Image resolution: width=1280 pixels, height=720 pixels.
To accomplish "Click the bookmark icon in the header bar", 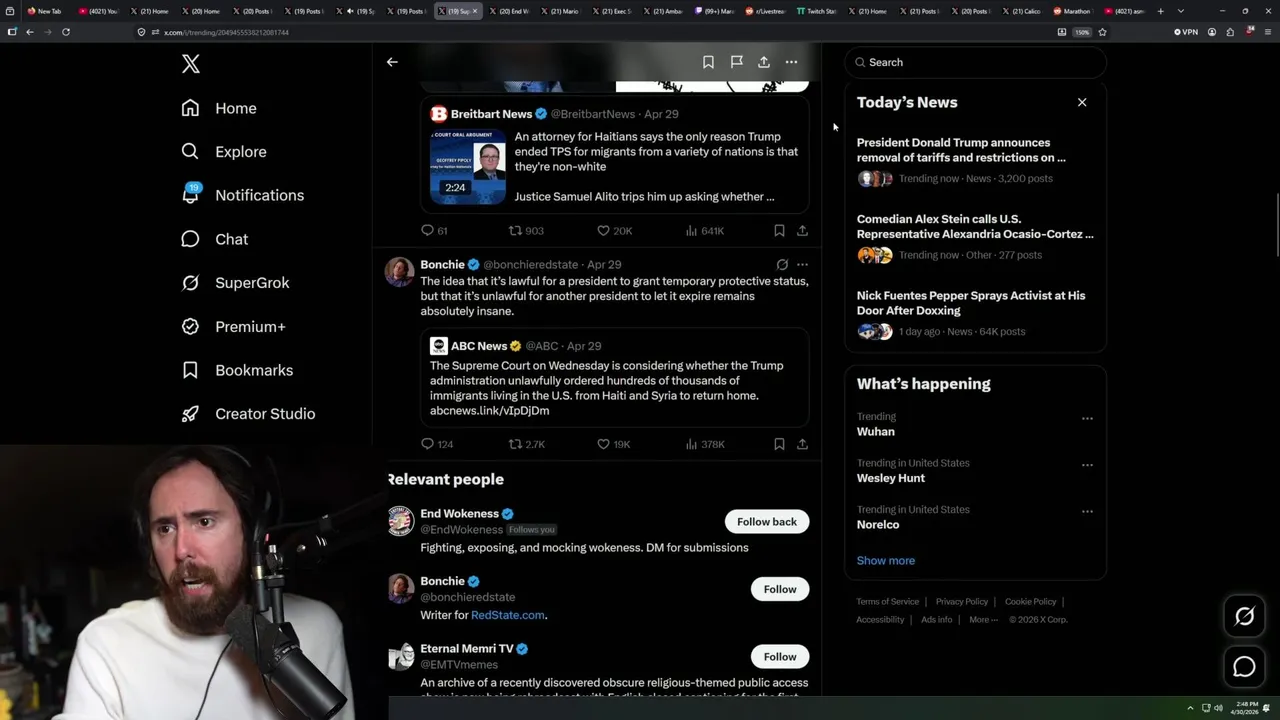I will coord(708,62).
